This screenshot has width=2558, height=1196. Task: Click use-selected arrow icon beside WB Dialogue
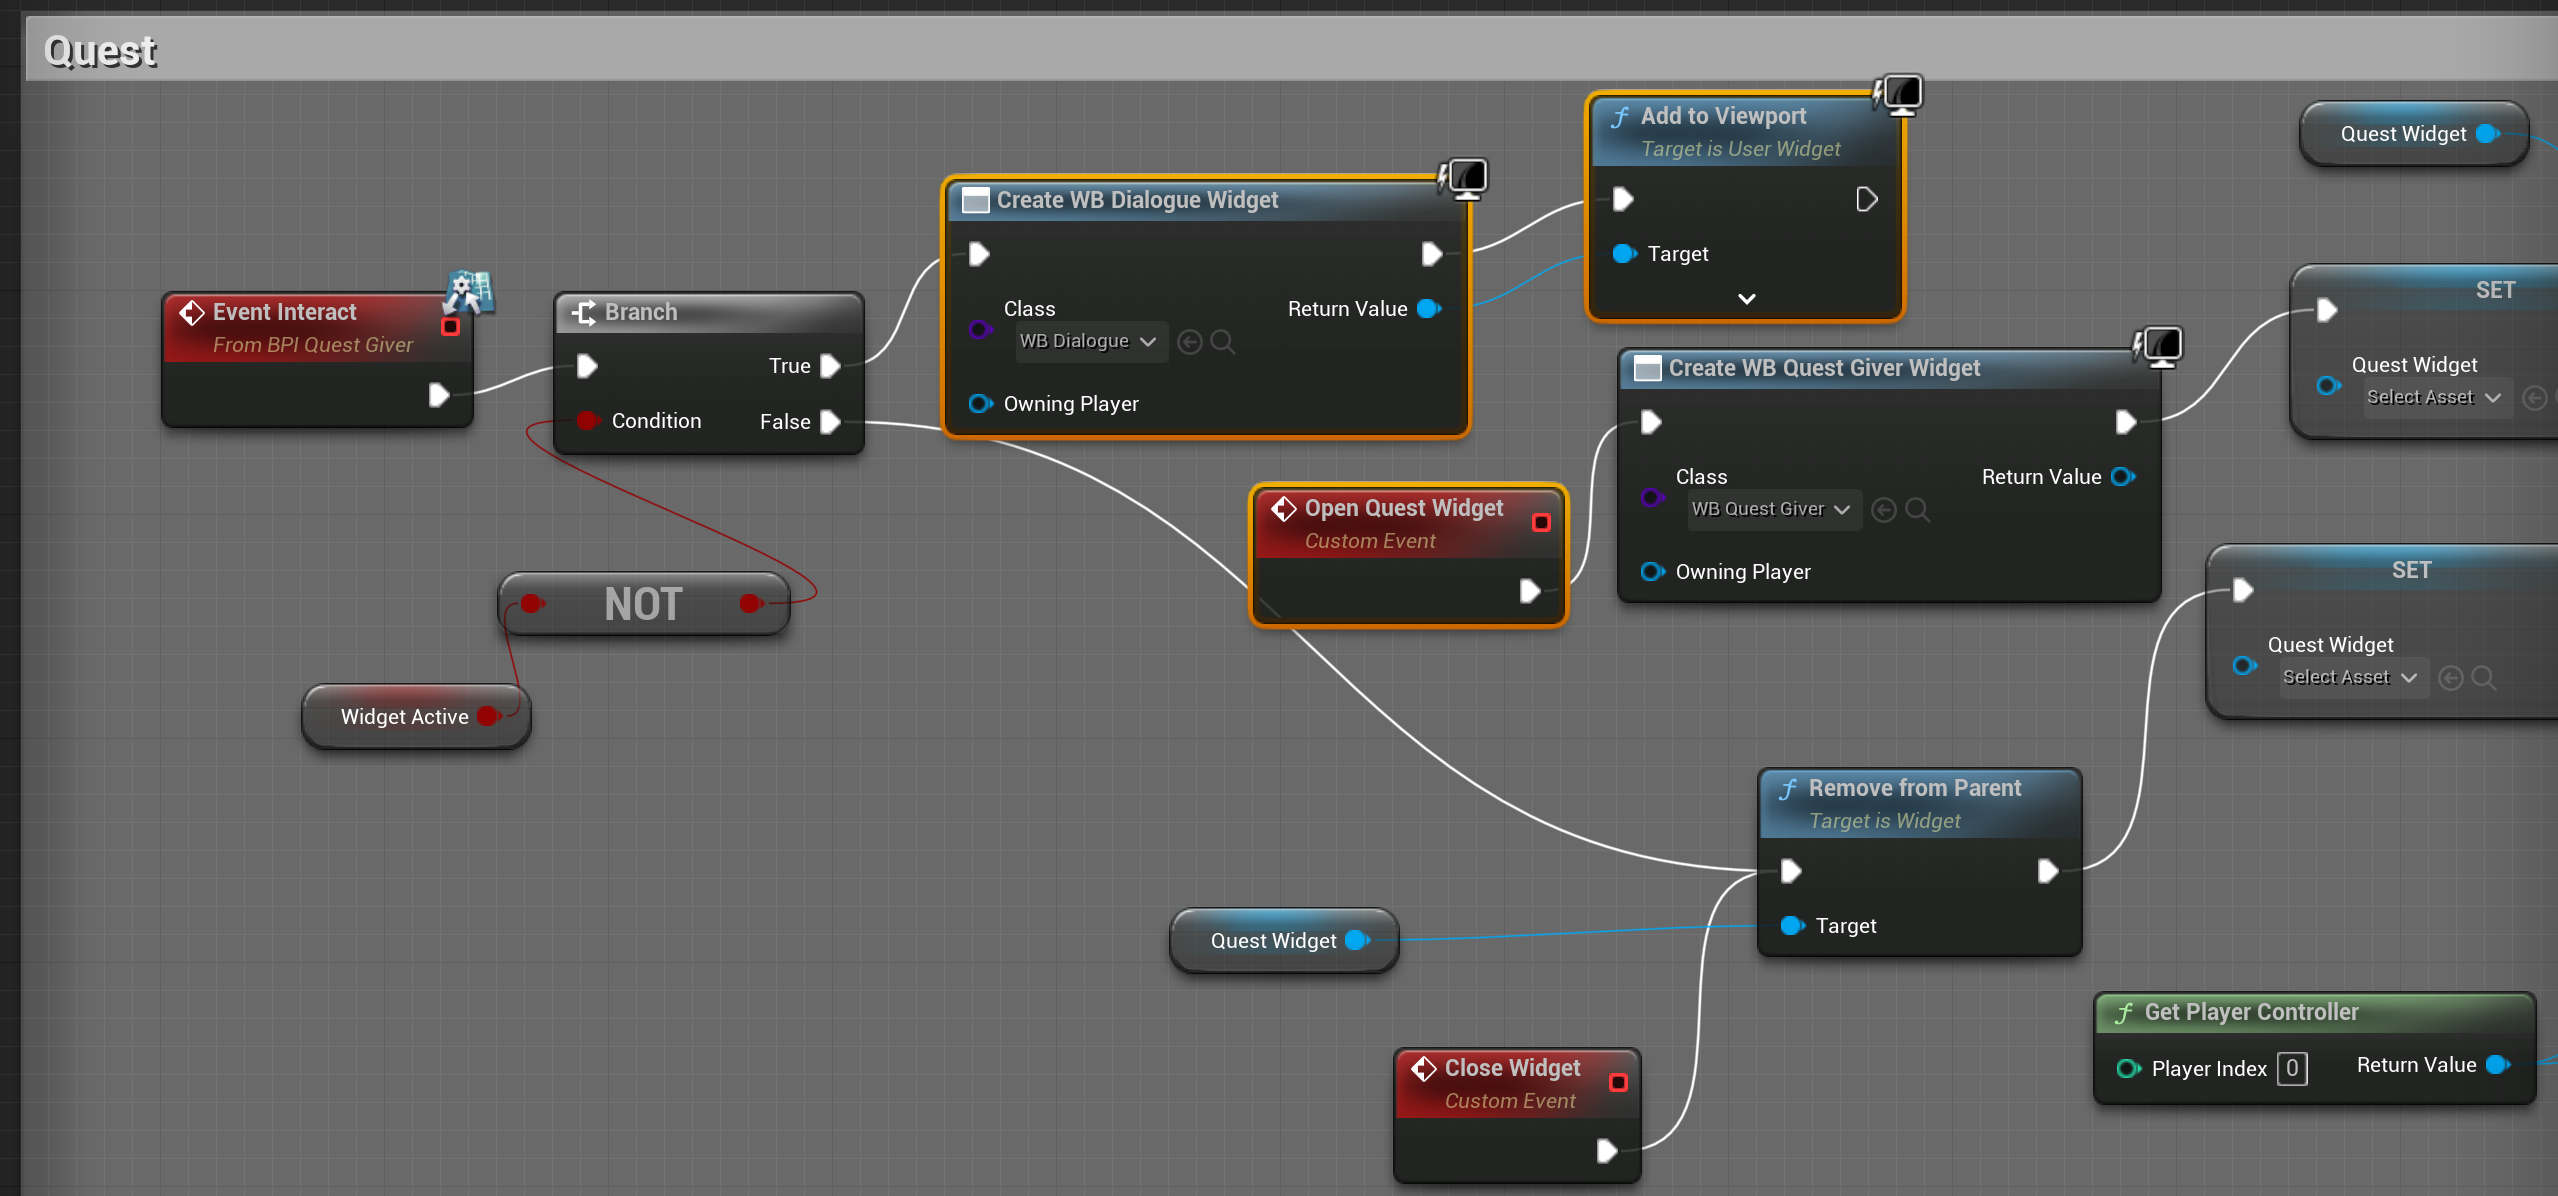(1189, 342)
